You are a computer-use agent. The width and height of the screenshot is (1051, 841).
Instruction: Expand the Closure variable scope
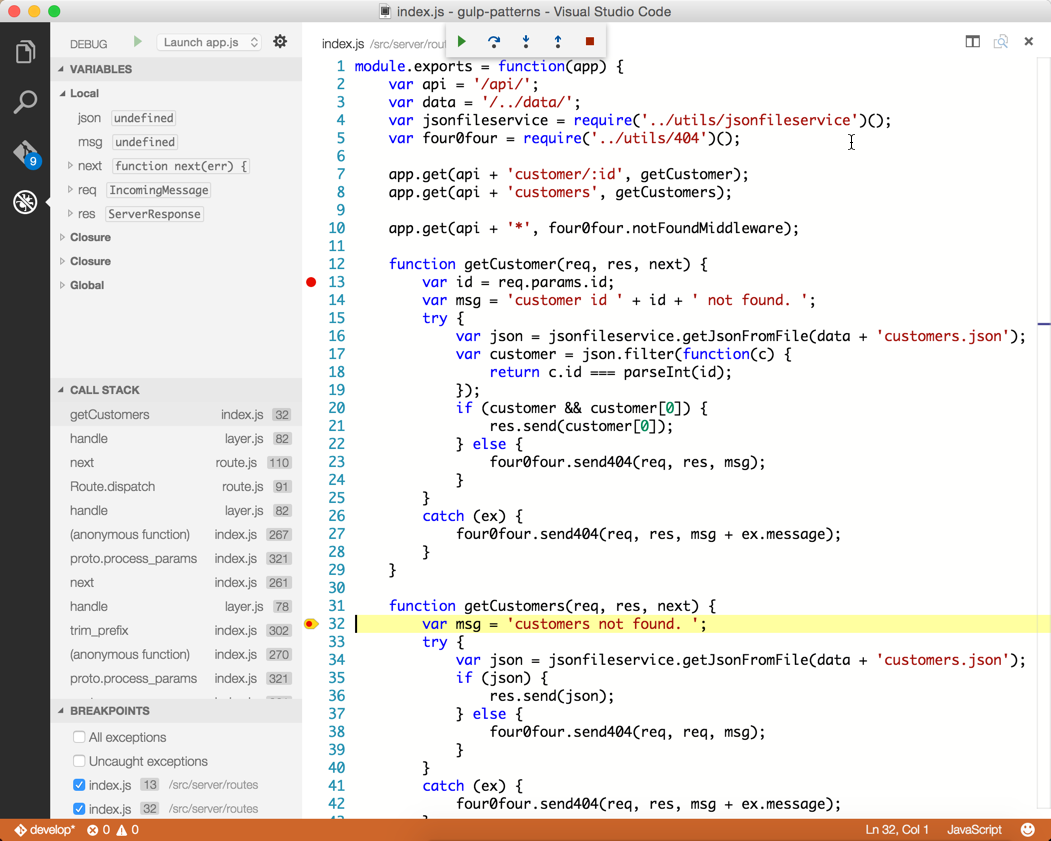tap(90, 237)
